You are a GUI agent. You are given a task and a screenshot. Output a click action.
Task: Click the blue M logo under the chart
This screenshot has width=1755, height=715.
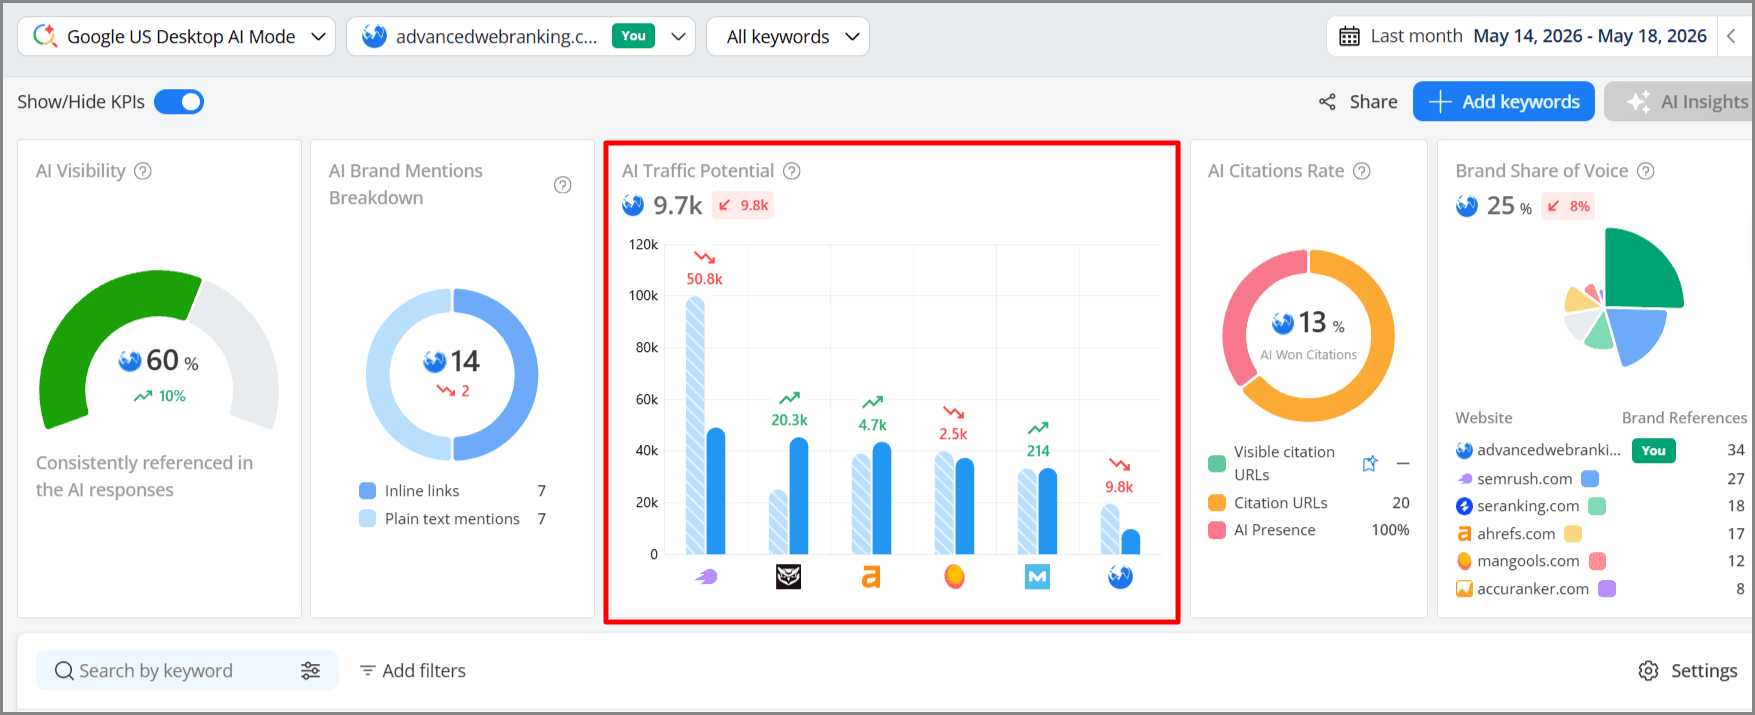1038,577
